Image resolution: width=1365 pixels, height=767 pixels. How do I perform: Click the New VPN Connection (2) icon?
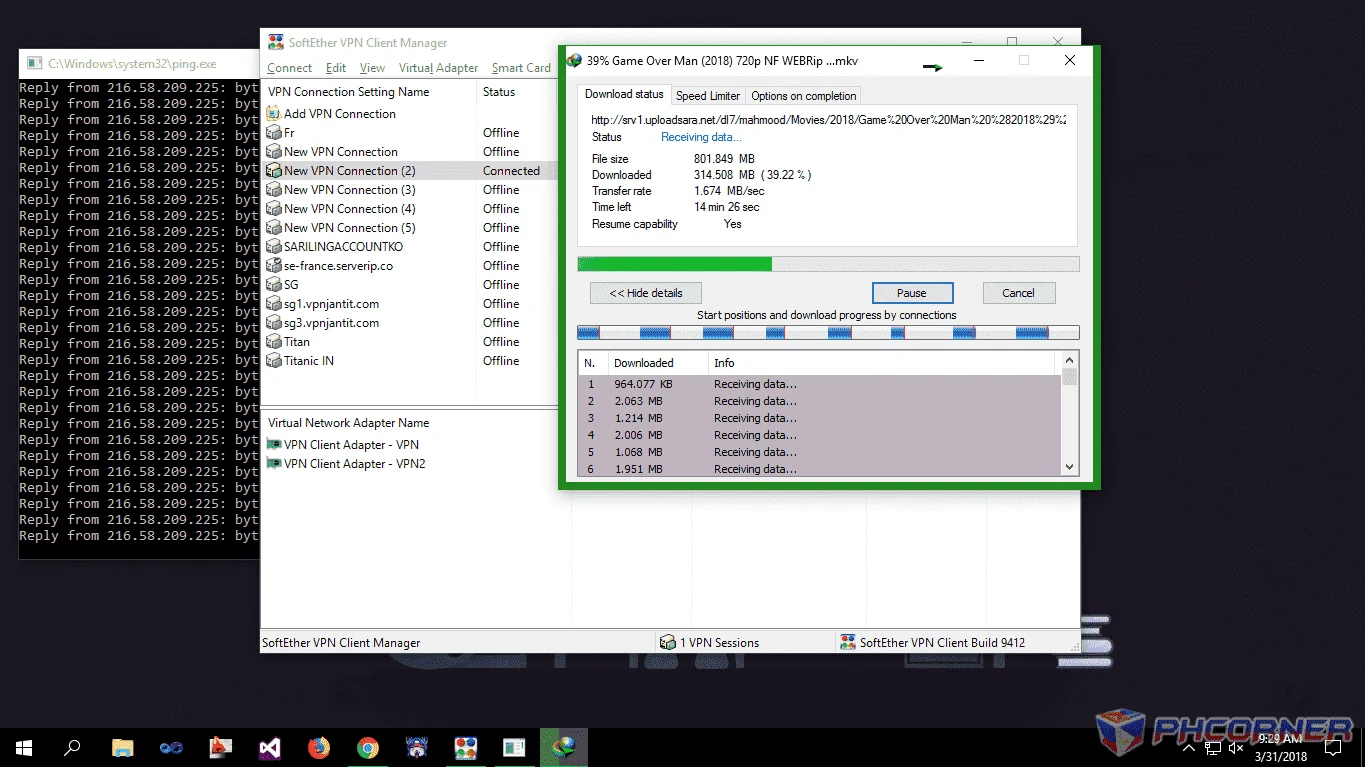pyautogui.click(x=275, y=170)
